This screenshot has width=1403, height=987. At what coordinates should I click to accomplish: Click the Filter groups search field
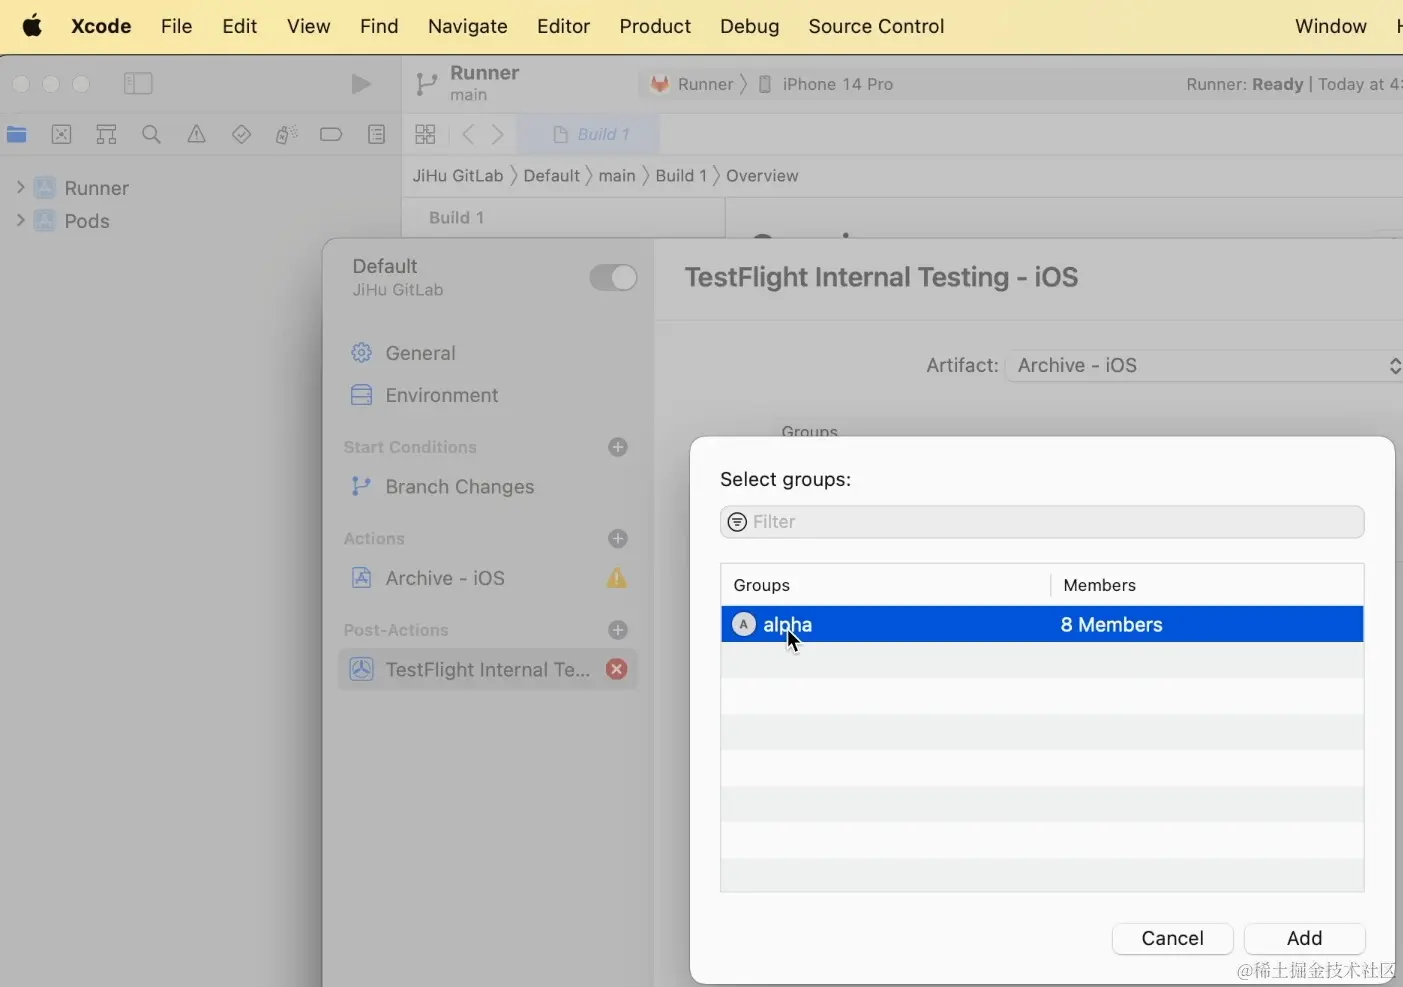[1042, 522]
